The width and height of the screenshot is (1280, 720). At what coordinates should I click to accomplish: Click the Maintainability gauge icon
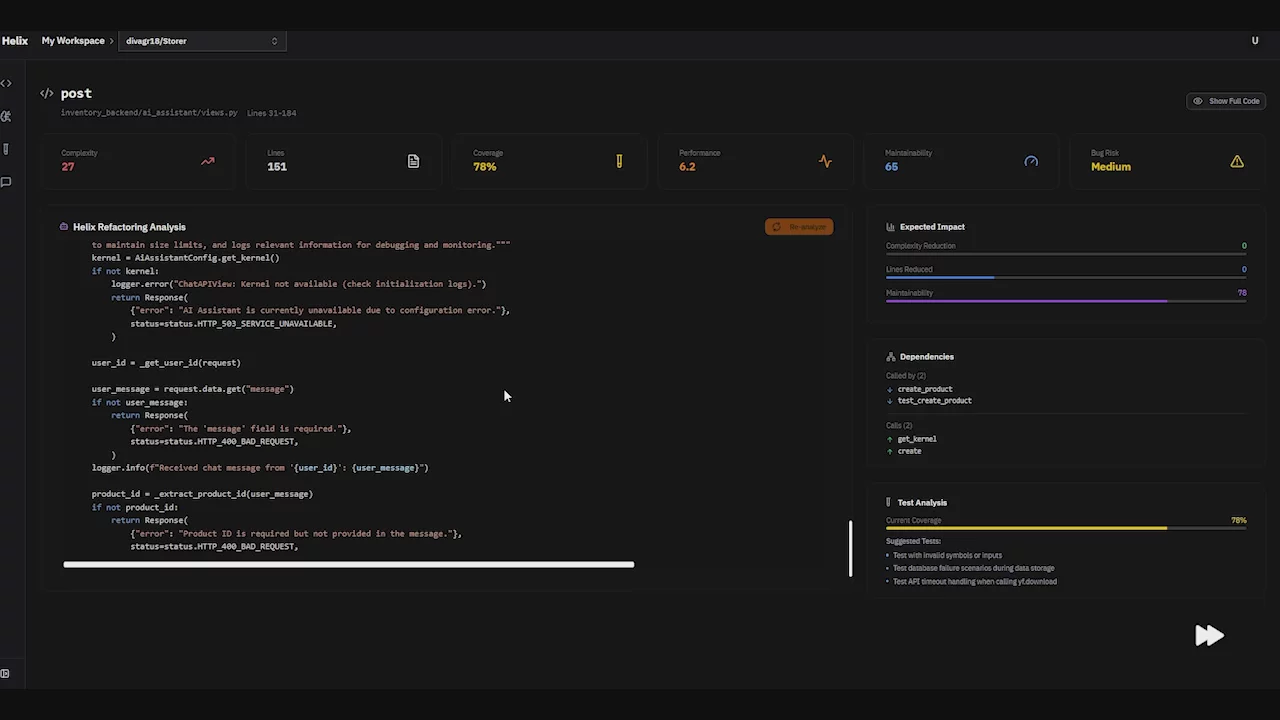pyautogui.click(x=1031, y=161)
